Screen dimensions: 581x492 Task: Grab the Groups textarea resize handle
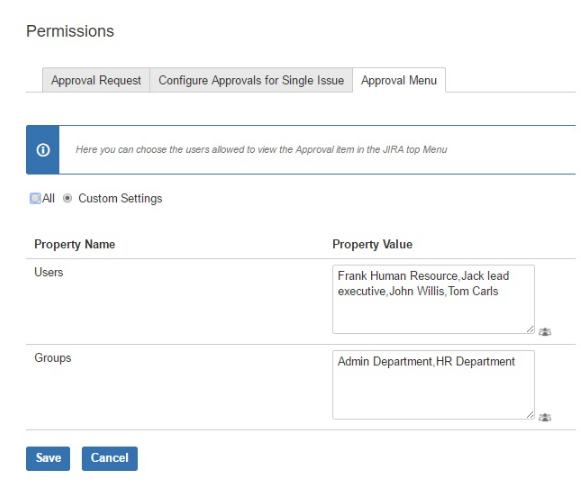530,415
